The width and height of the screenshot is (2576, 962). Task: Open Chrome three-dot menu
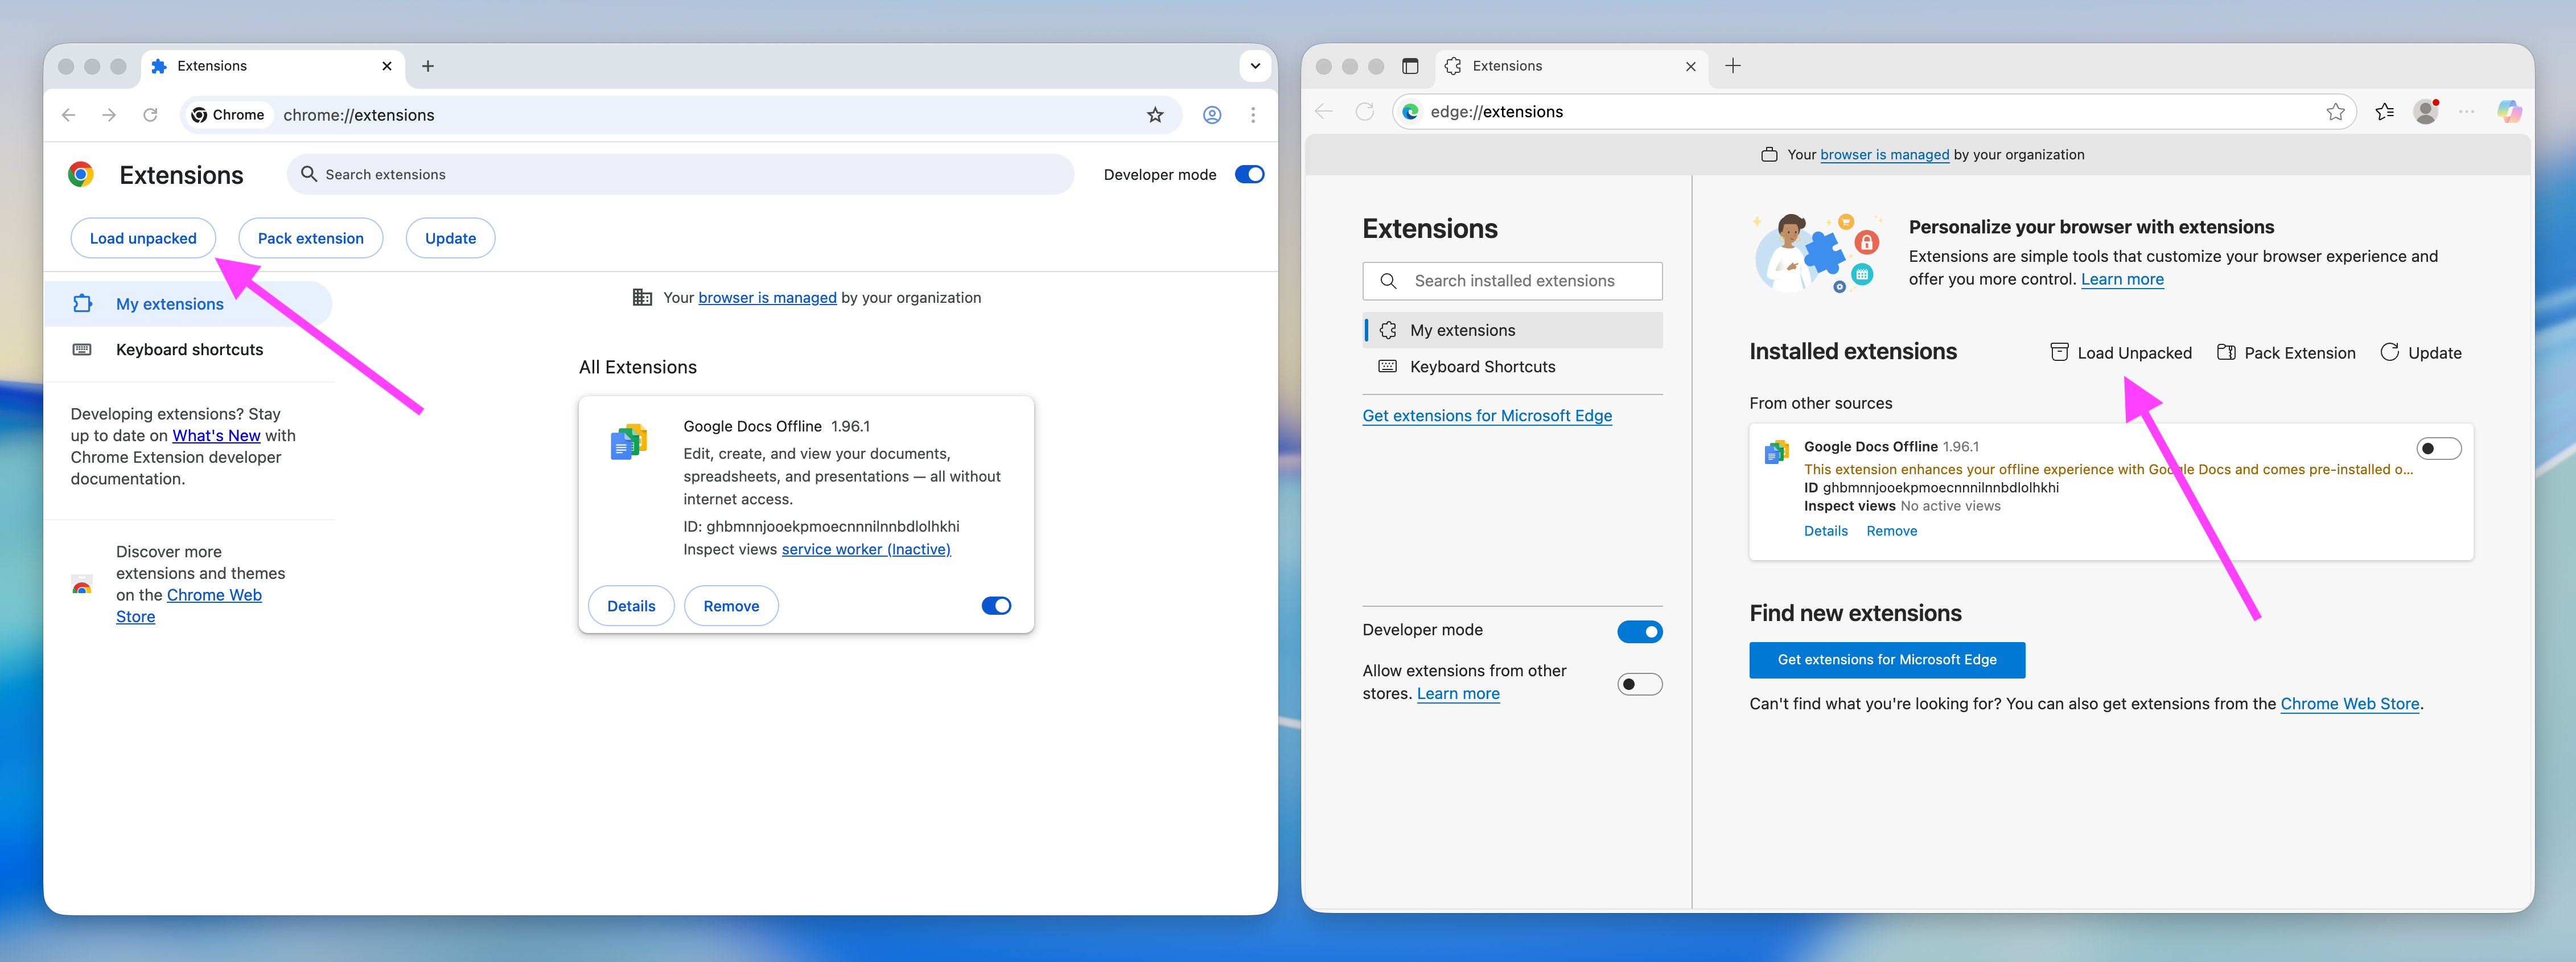tap(1253, 115)
